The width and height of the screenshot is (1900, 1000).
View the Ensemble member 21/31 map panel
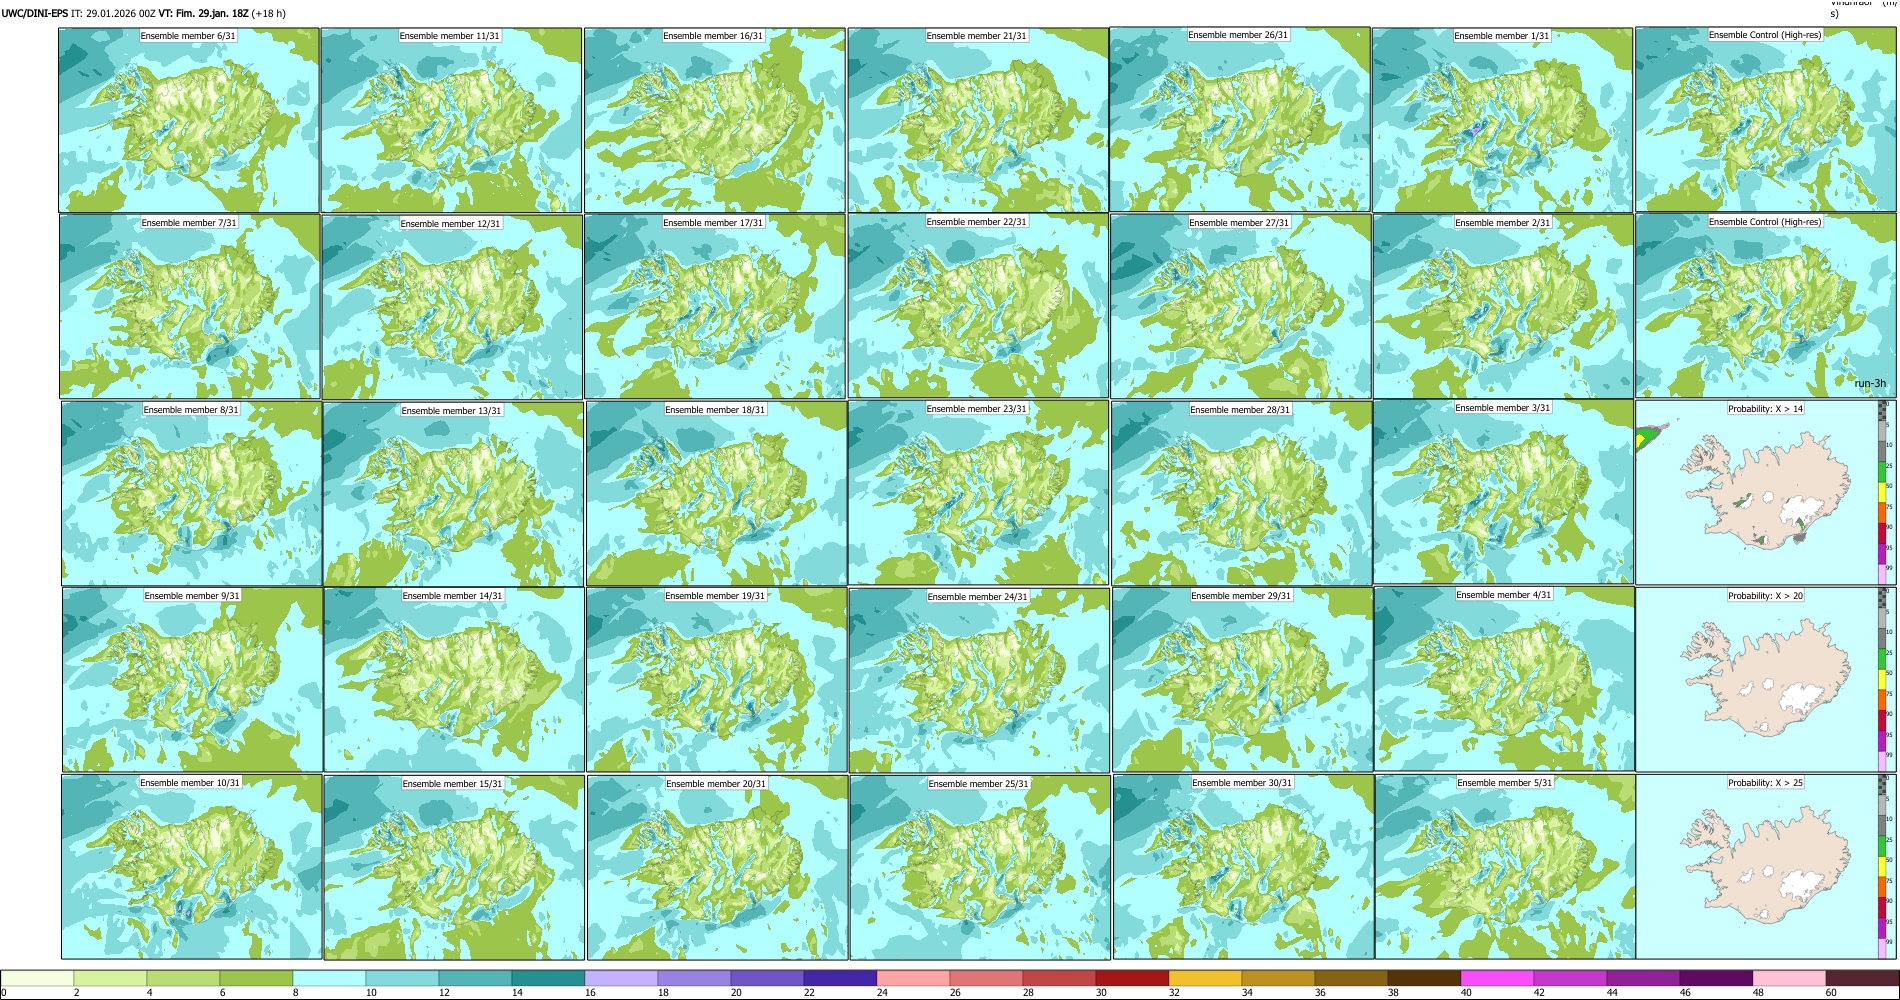pyautogui.click(x=978, y=120)
